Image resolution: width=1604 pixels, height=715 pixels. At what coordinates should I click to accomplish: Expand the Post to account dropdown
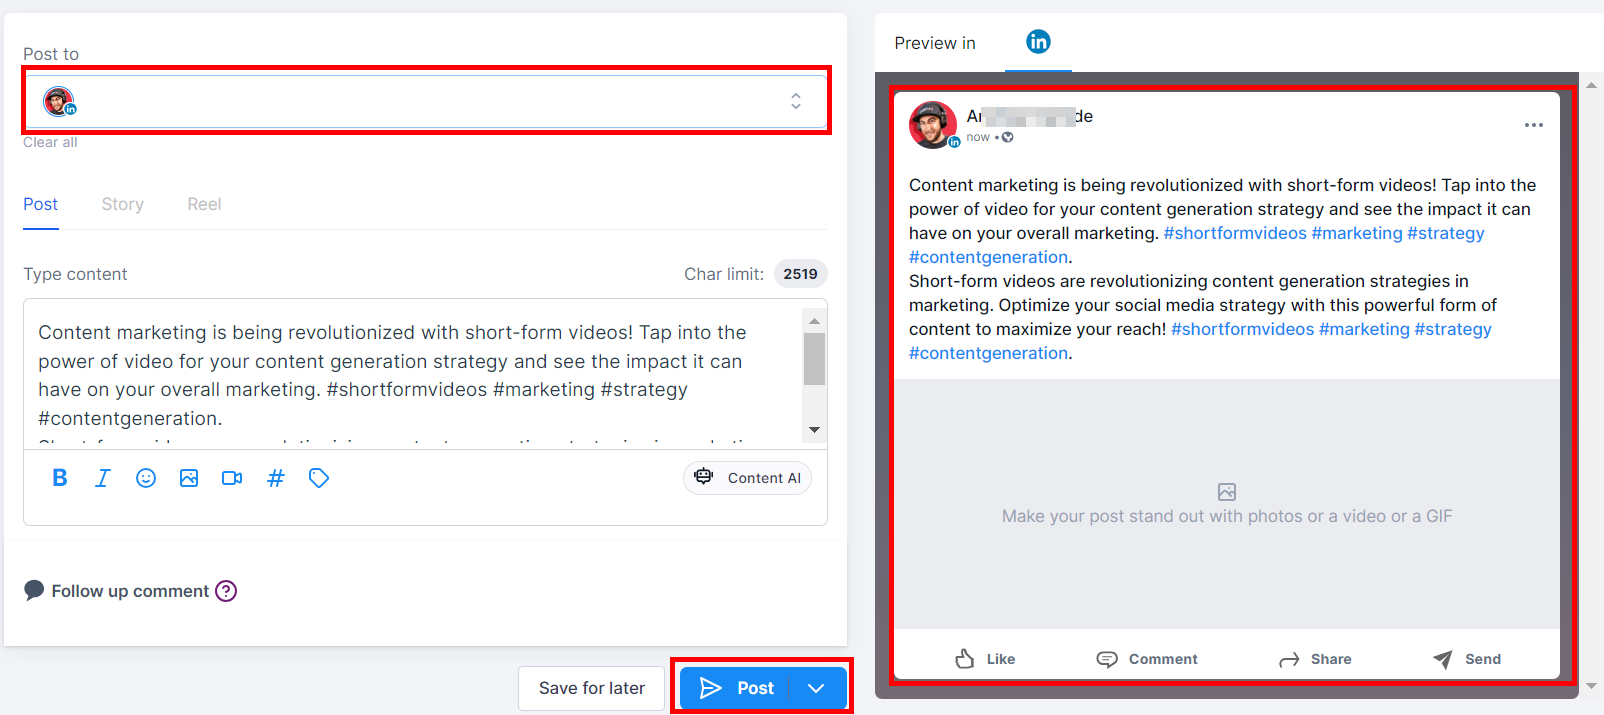pyautogui.click(x=796, y=101)
